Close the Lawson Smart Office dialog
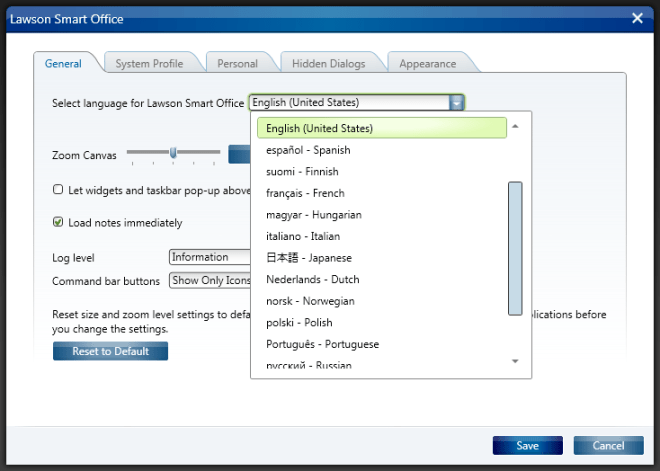Image resolution: width=660 pixels, height=471 pixels. point(637,17)
